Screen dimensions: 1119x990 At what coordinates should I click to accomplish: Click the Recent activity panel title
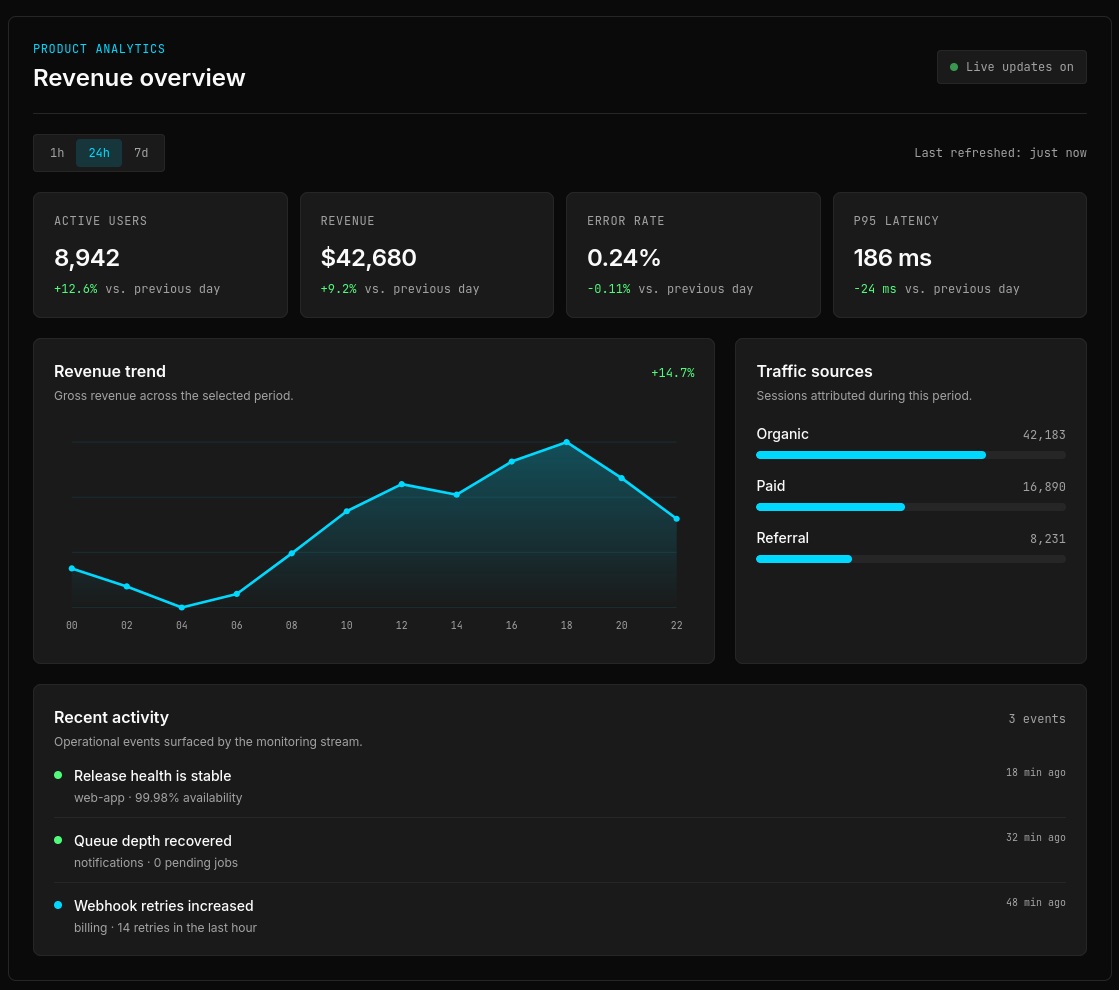pos(111,717)
